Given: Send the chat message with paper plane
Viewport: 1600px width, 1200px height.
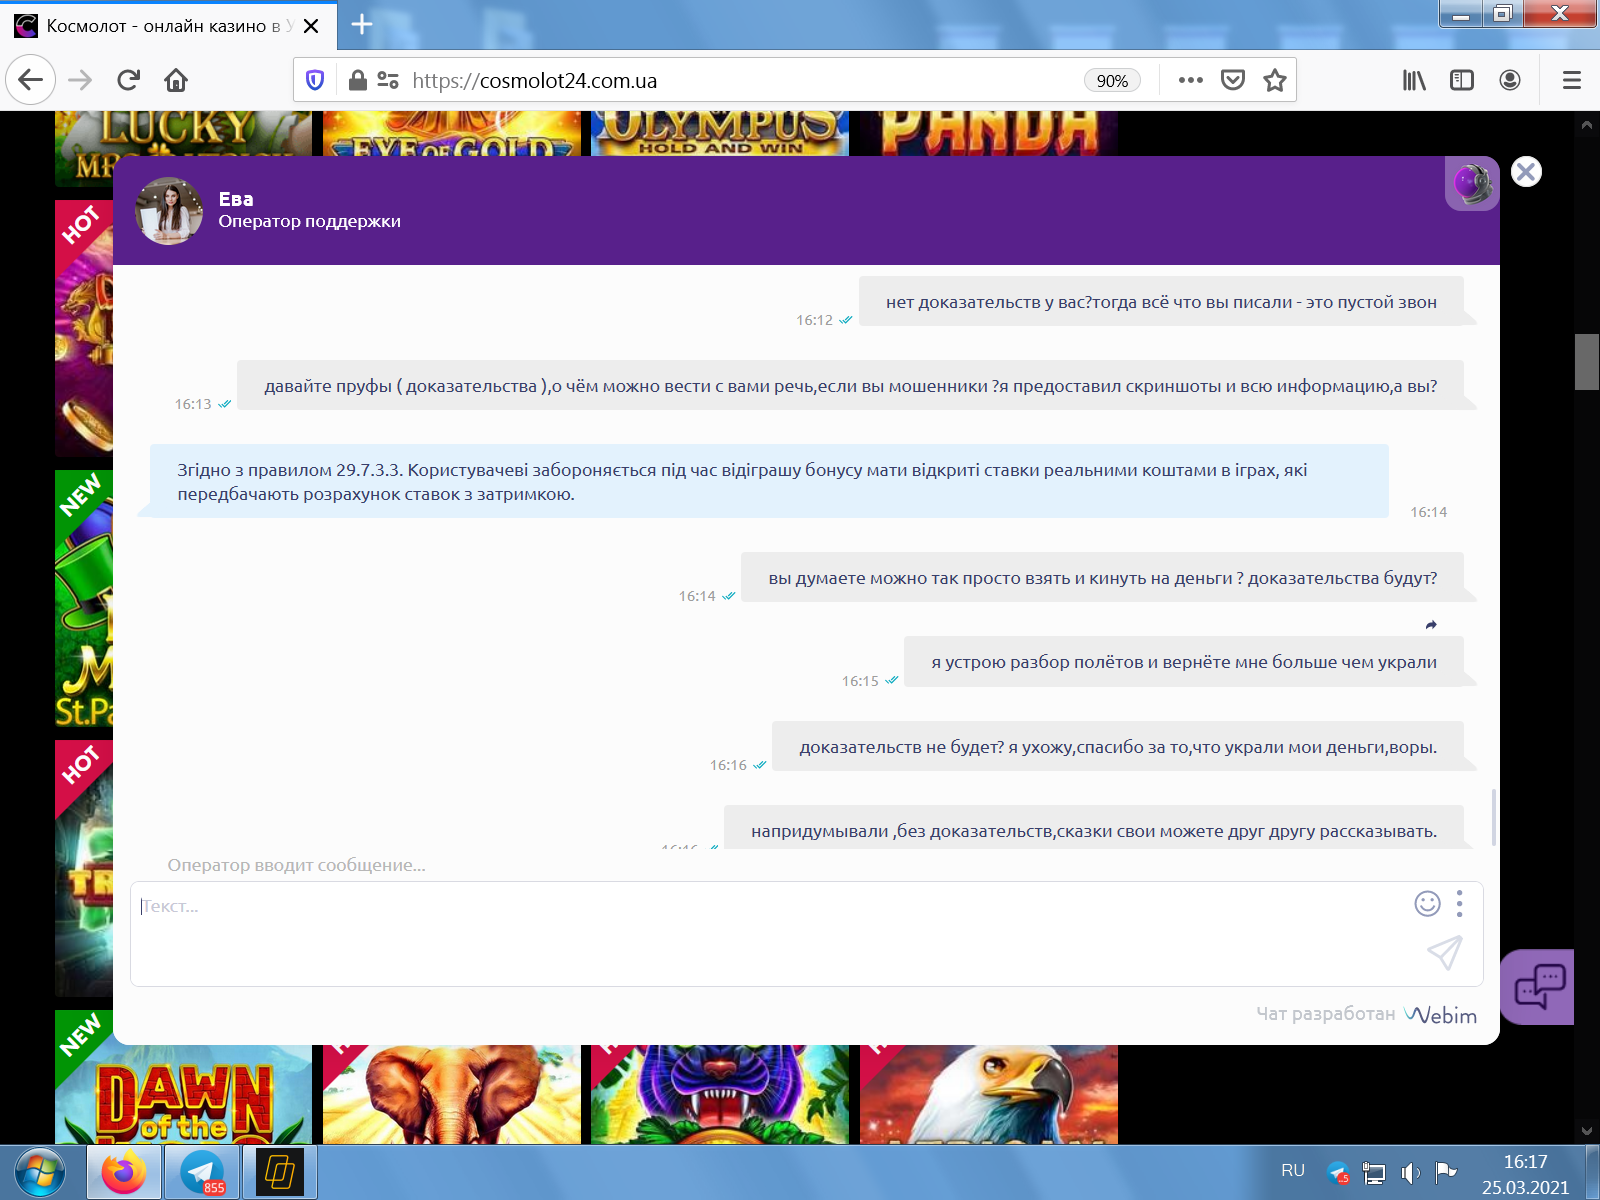Looking at the screenshot, I should coord(1445,953).
